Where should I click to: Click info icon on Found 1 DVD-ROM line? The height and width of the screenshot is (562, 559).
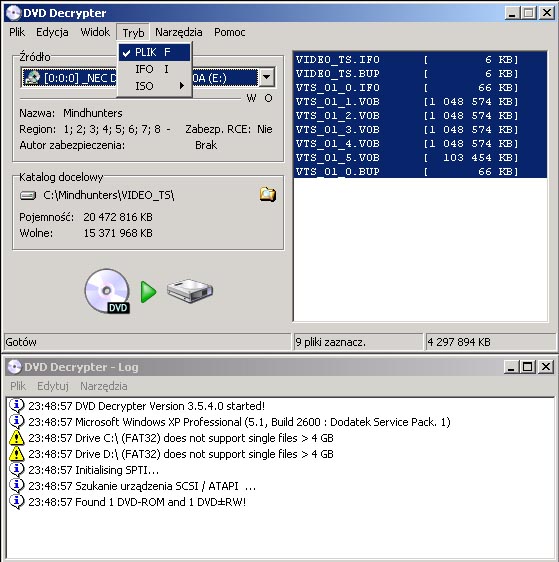[x=16, y=502]
